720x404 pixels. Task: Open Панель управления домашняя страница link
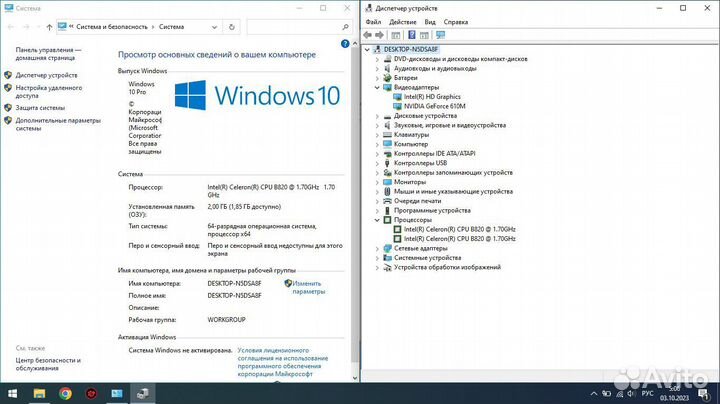click(48, 54)
